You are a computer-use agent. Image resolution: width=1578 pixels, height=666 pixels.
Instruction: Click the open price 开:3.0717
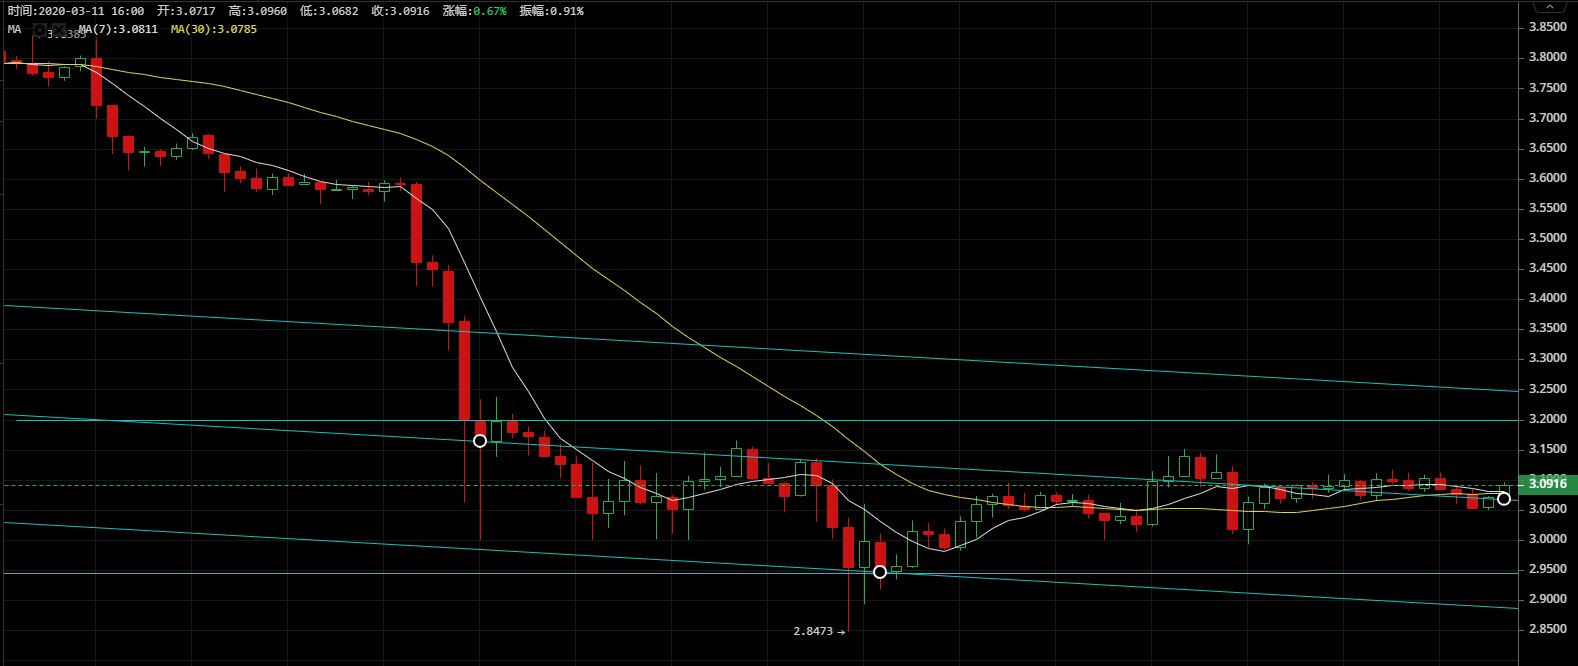coord(186,11)
